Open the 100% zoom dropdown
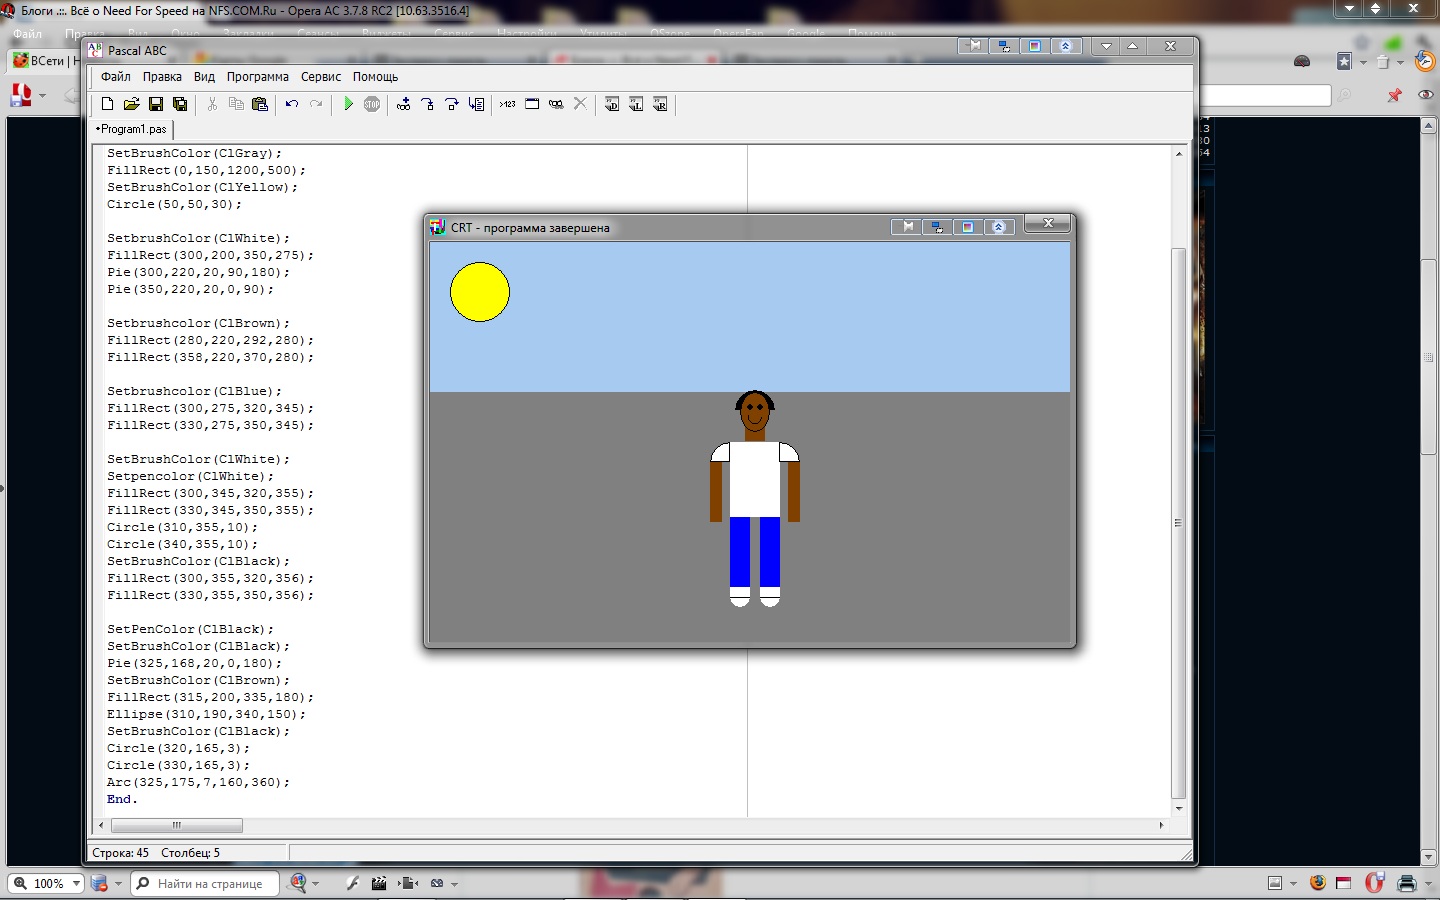The image size is (1440, 900). tap(76, 883)
